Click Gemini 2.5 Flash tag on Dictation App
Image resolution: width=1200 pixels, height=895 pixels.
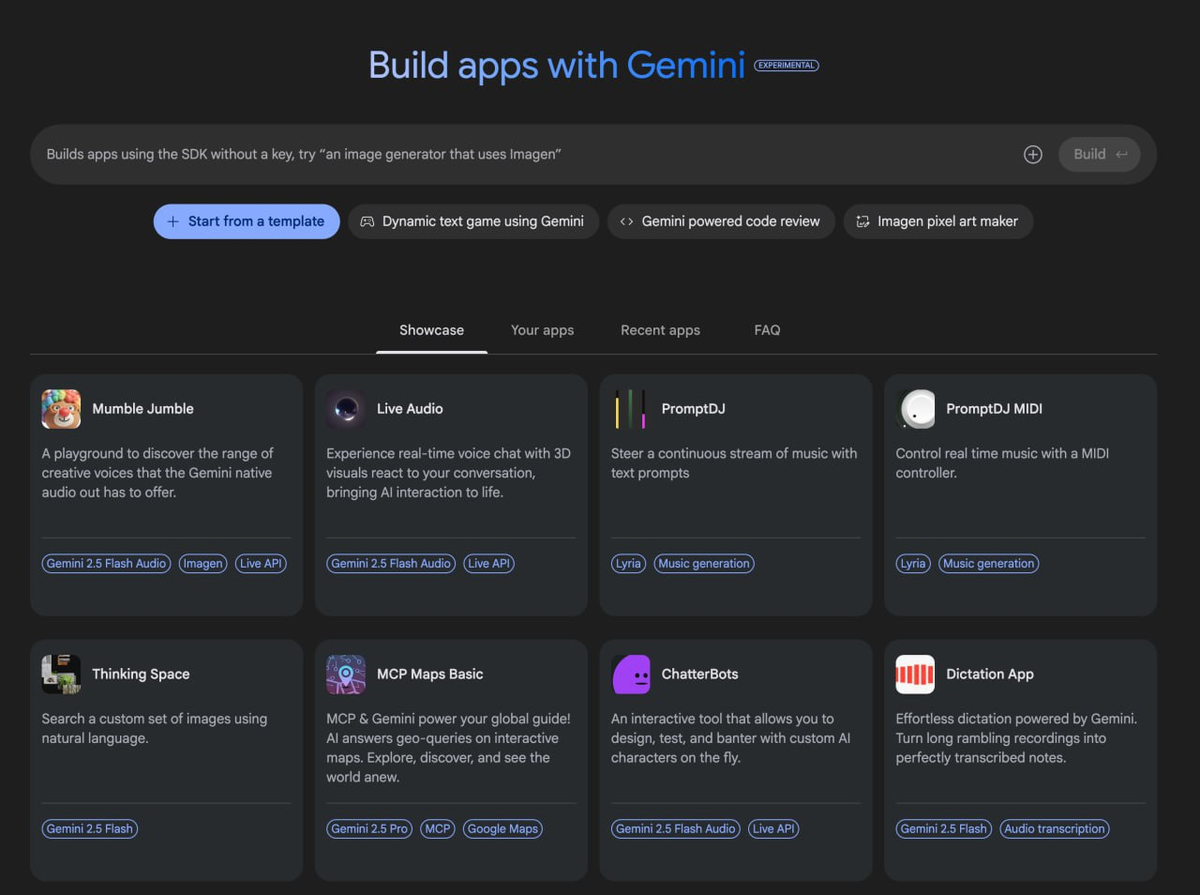click(944, 828)
